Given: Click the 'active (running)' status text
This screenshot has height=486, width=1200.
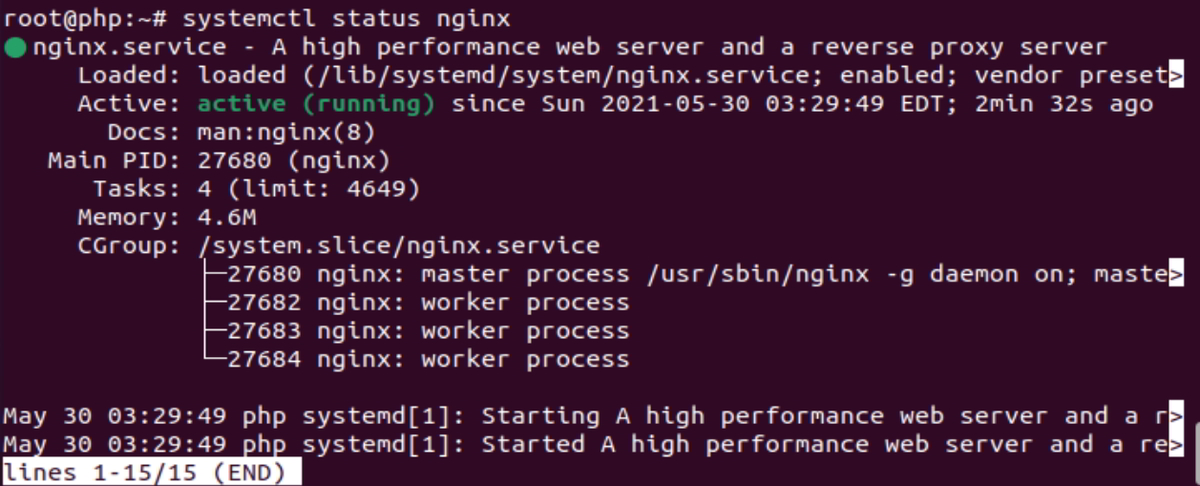Looking at the screenshot, I should [316, 104].
